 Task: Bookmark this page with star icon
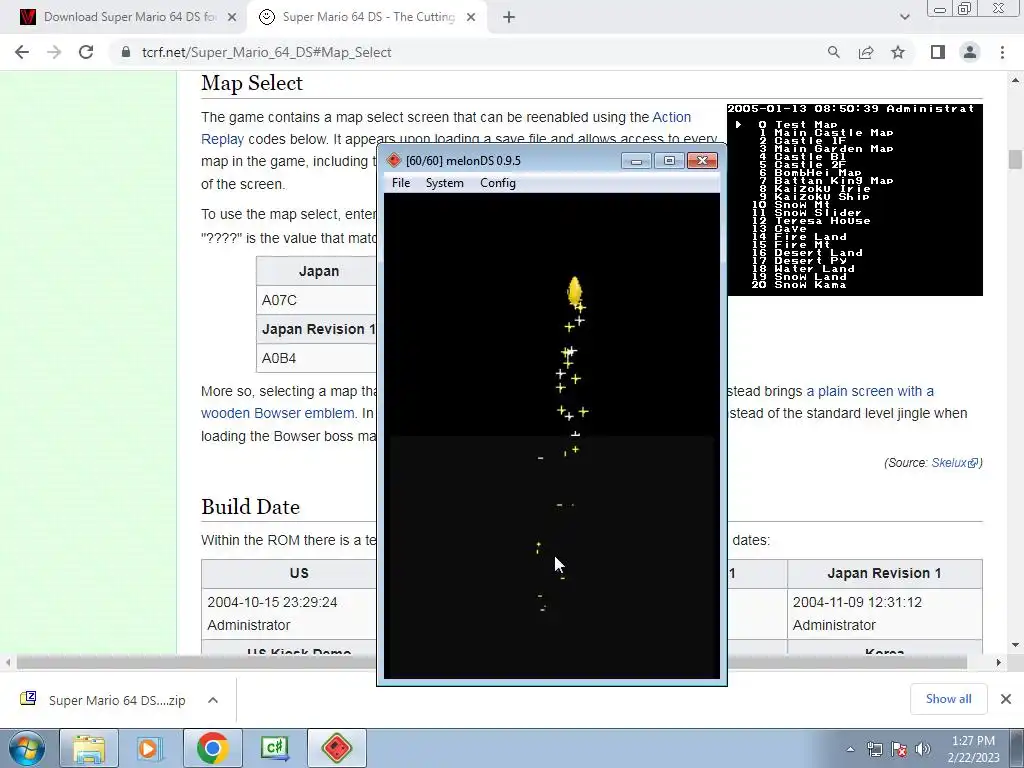[898, 52]
